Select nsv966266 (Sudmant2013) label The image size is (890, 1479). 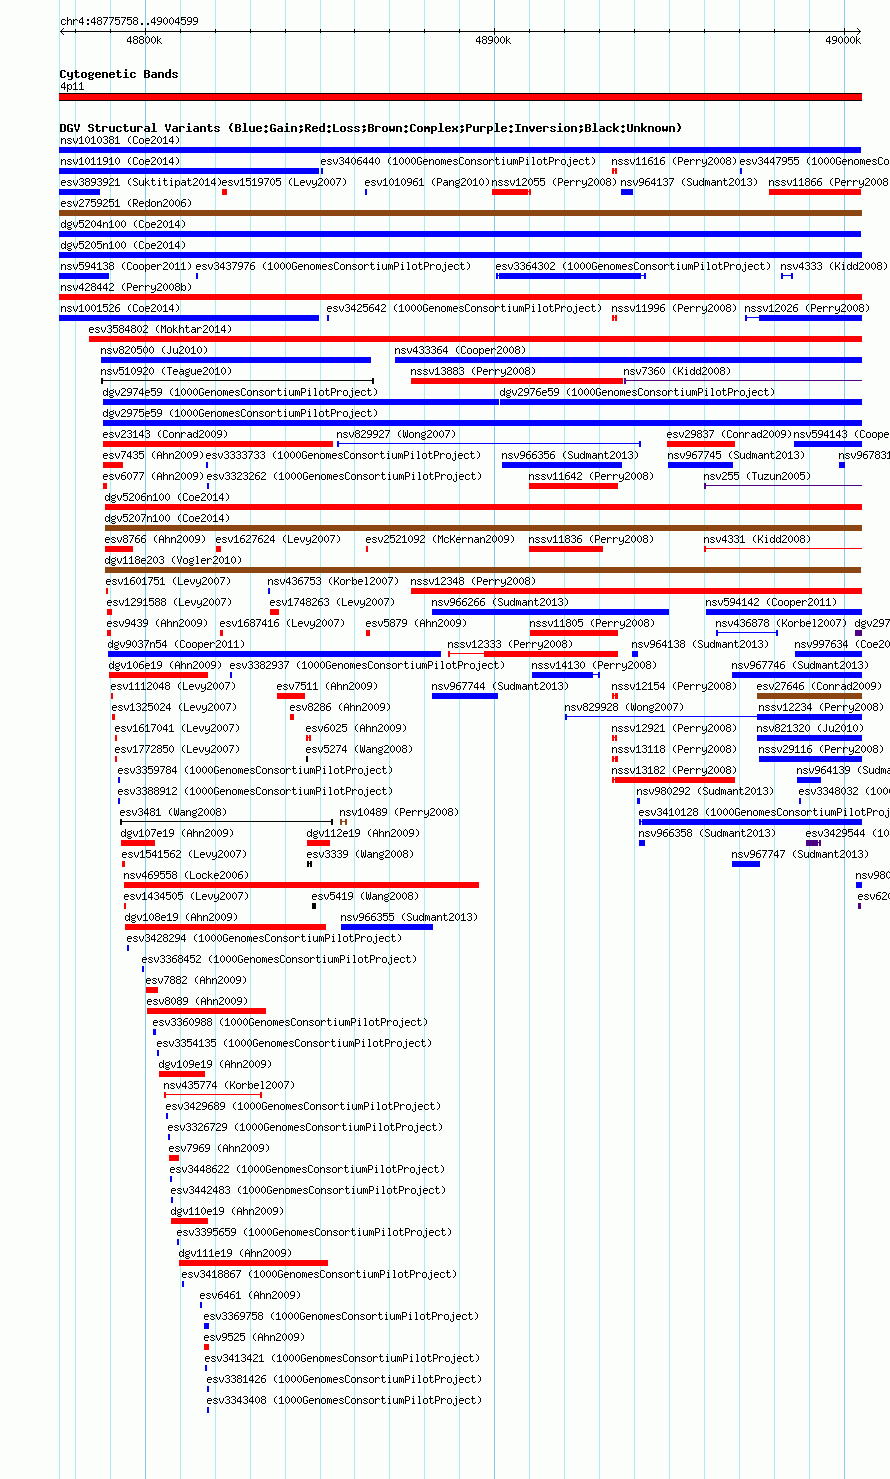[x=500, y=603]
